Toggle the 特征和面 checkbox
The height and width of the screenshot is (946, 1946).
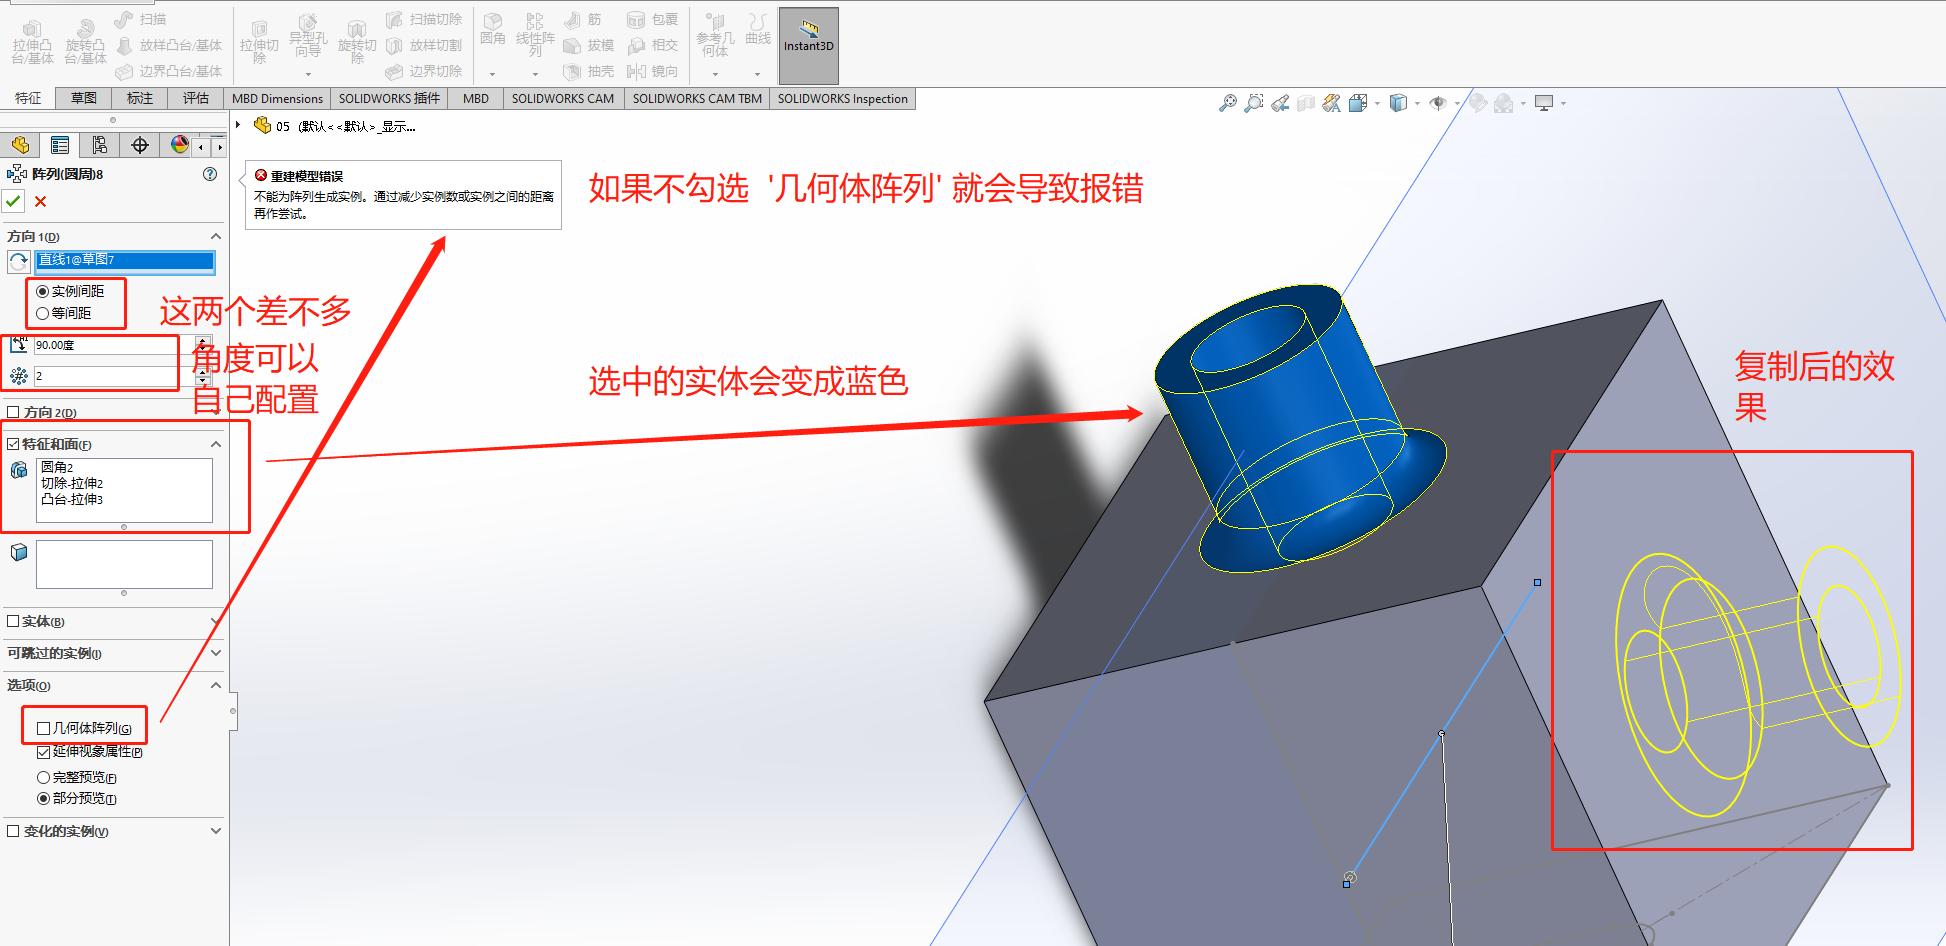coord(13,444)
